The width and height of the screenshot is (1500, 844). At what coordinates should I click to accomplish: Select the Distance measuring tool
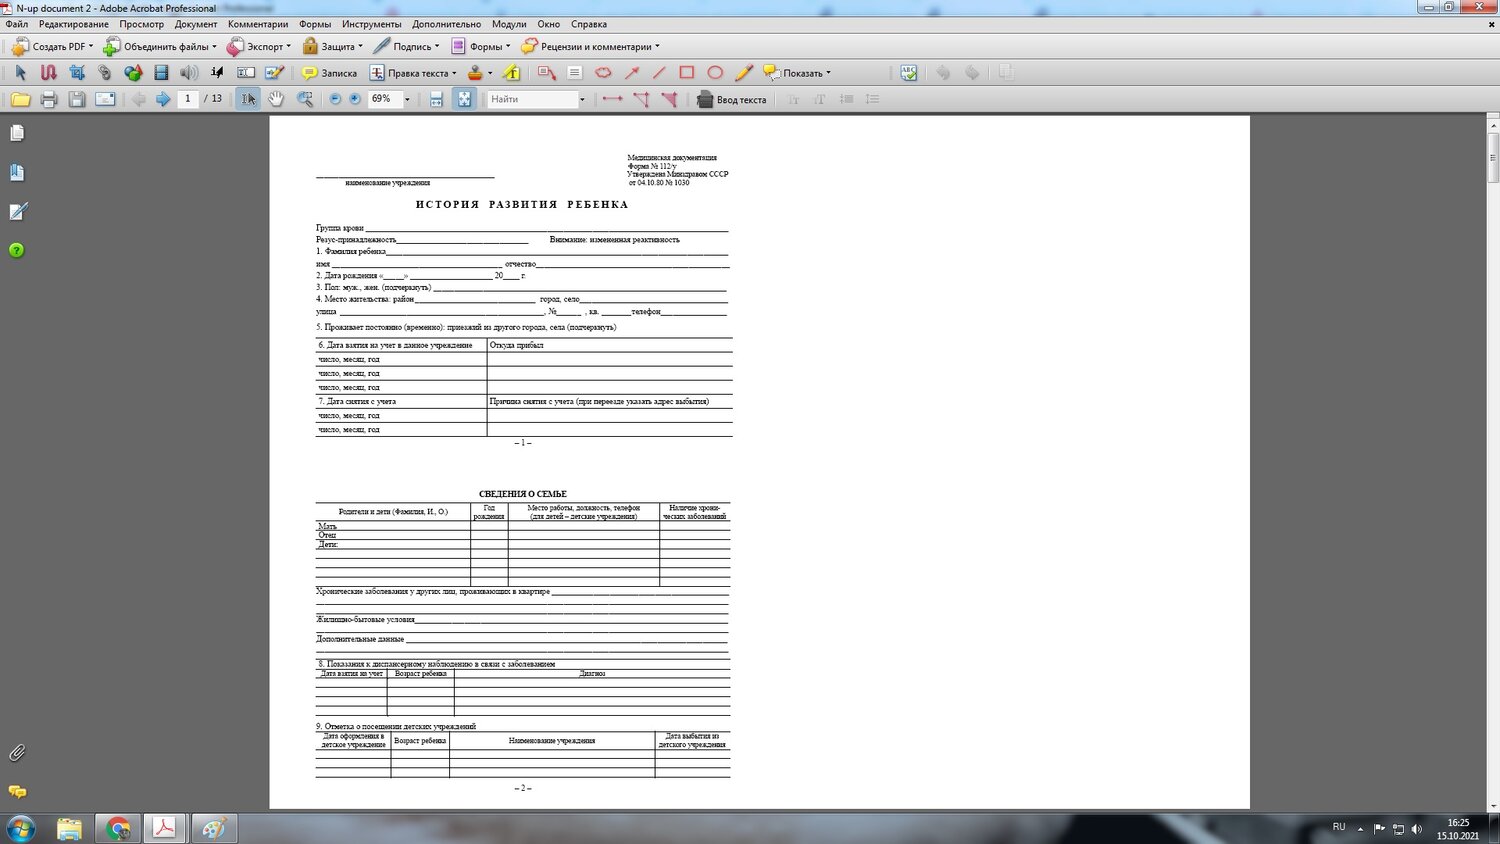pos(613,99)
